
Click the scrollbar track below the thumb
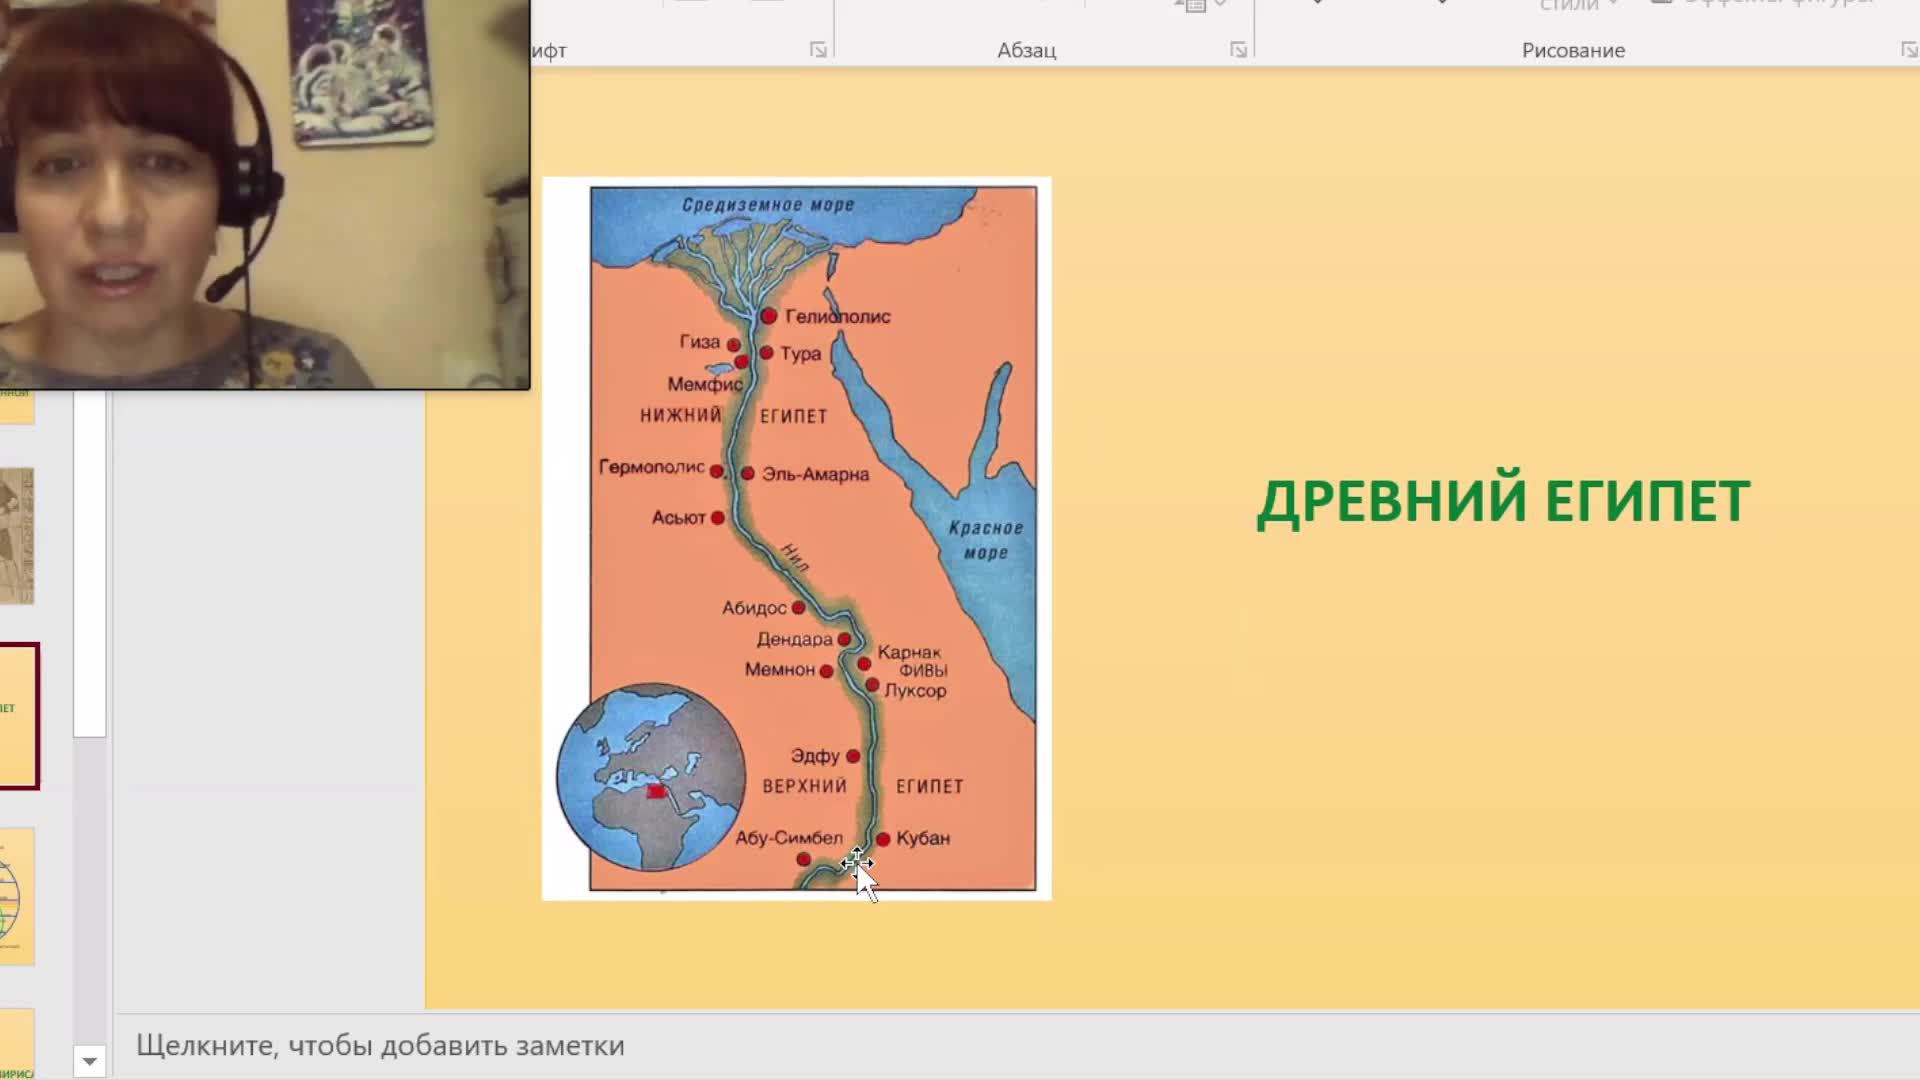pyautogui.click(x=89, y=890)
